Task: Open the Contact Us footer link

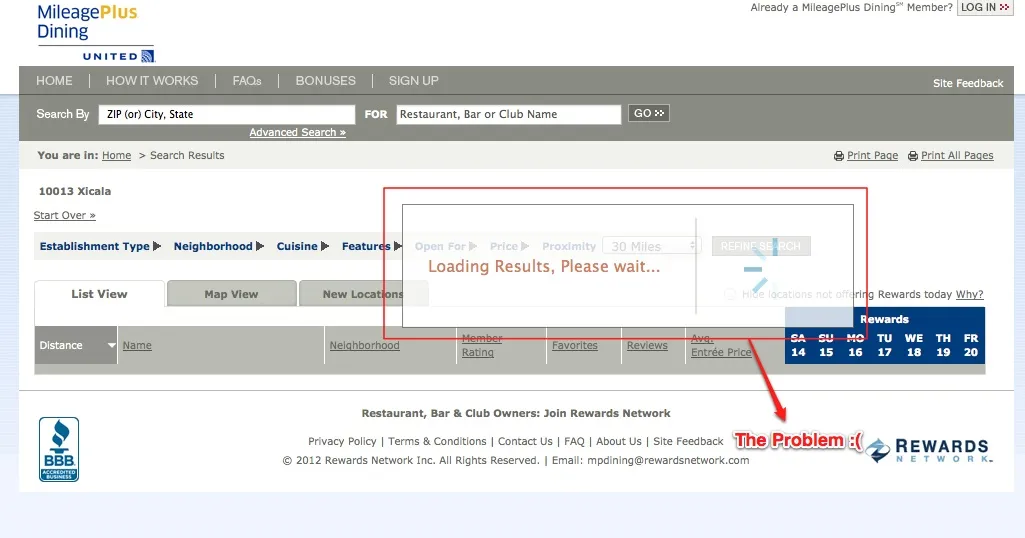Action: [525, 441]
